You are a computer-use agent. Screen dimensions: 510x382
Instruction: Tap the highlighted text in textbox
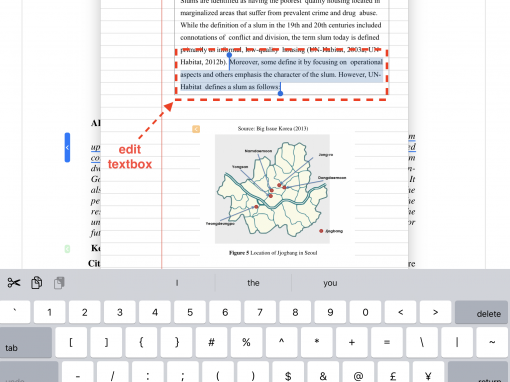pyautogui.click(x=281, y=74)
